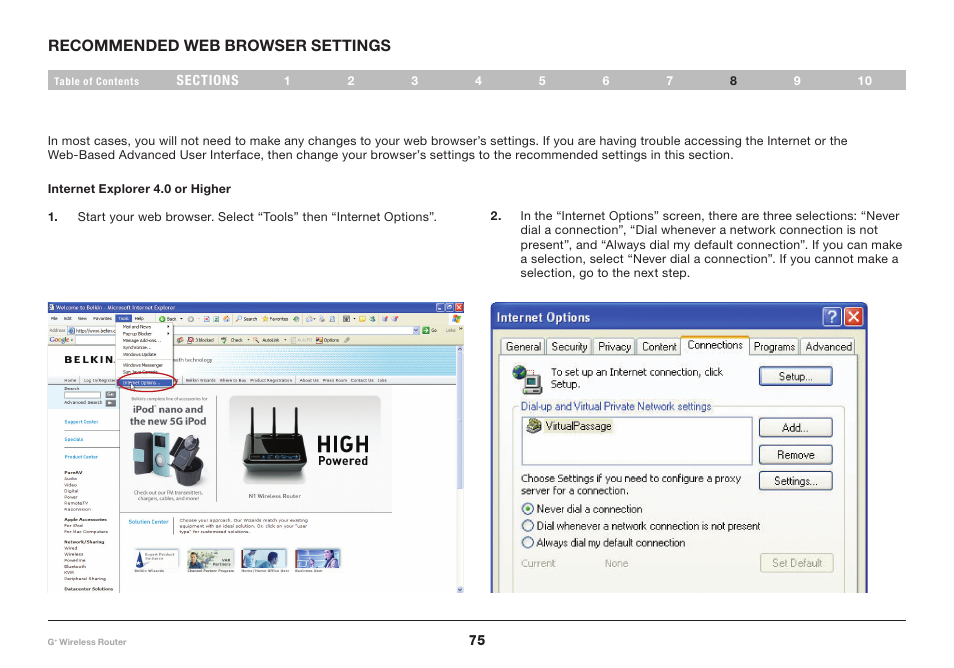Click the Setup... button in Internet Options

(795, 377)
